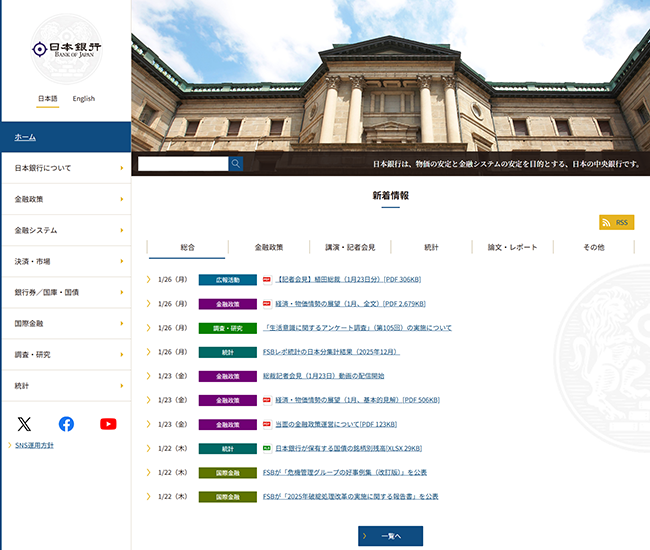The width and height of the screenshot is (650, 550).
Task: Switch to the 統計 news tab
Action: (x=431, y=247)
